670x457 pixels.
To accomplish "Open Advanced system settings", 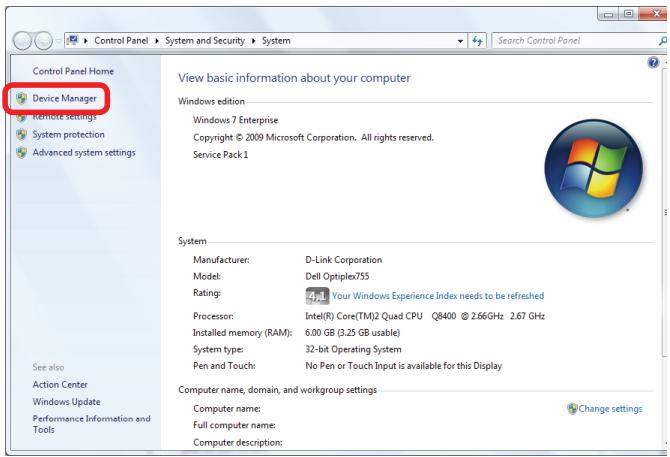I will [84, 152].
